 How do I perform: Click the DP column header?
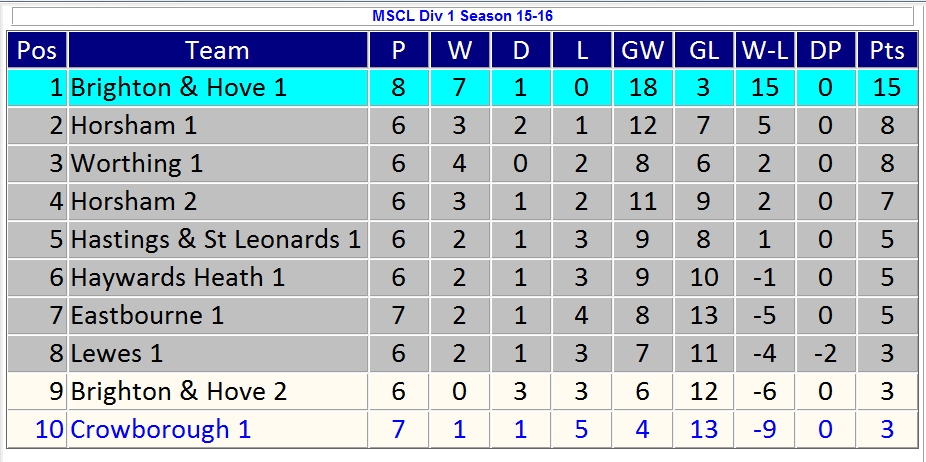point(825,50)
